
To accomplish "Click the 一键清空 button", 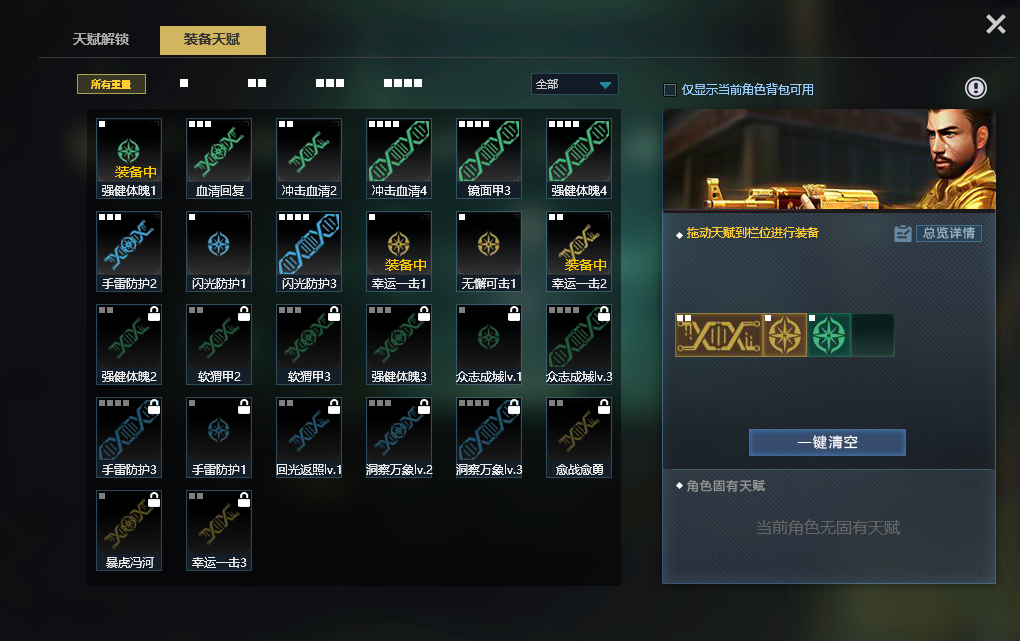I will pos(827,443).
